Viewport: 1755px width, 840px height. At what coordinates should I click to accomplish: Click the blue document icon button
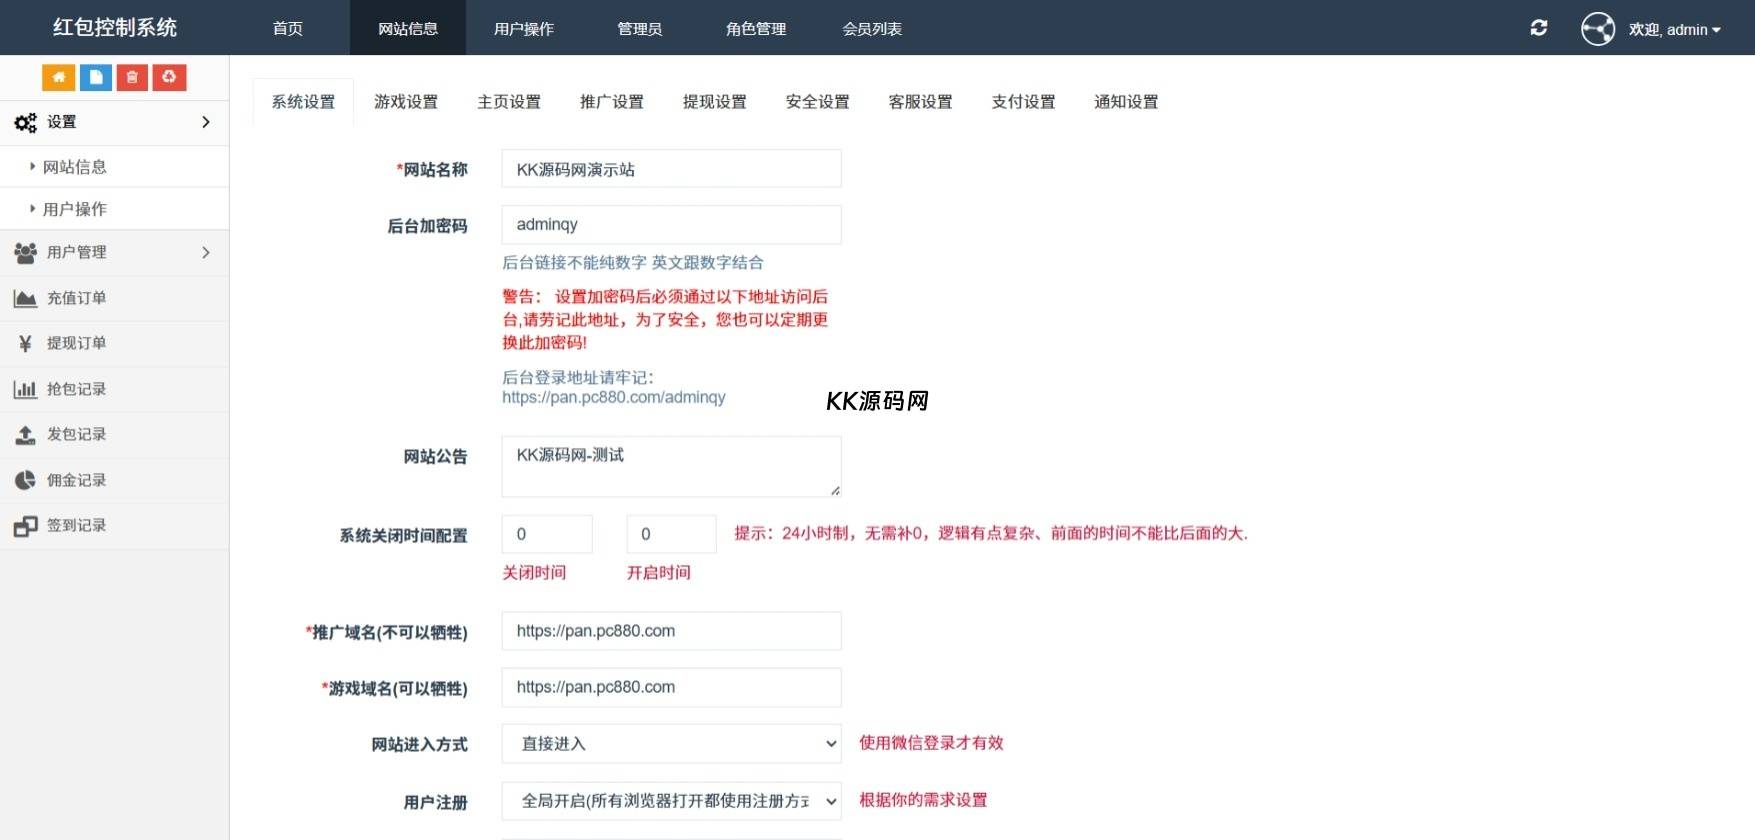[95, 77]
